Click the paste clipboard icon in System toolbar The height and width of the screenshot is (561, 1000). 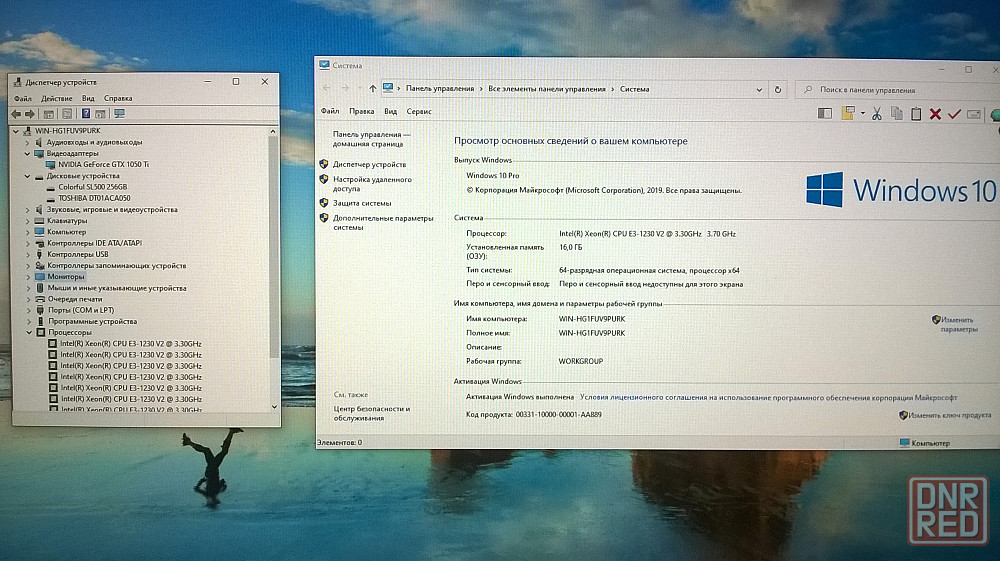915,114
